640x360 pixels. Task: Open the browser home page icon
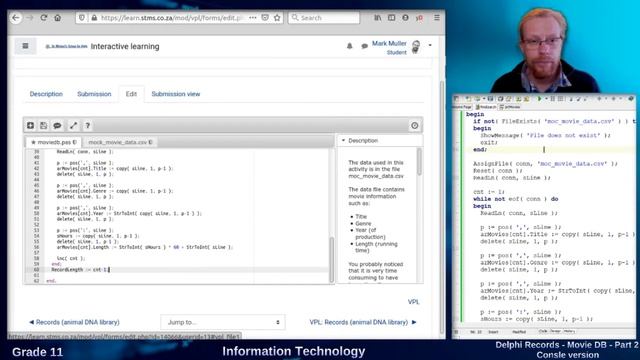point(58,18)
